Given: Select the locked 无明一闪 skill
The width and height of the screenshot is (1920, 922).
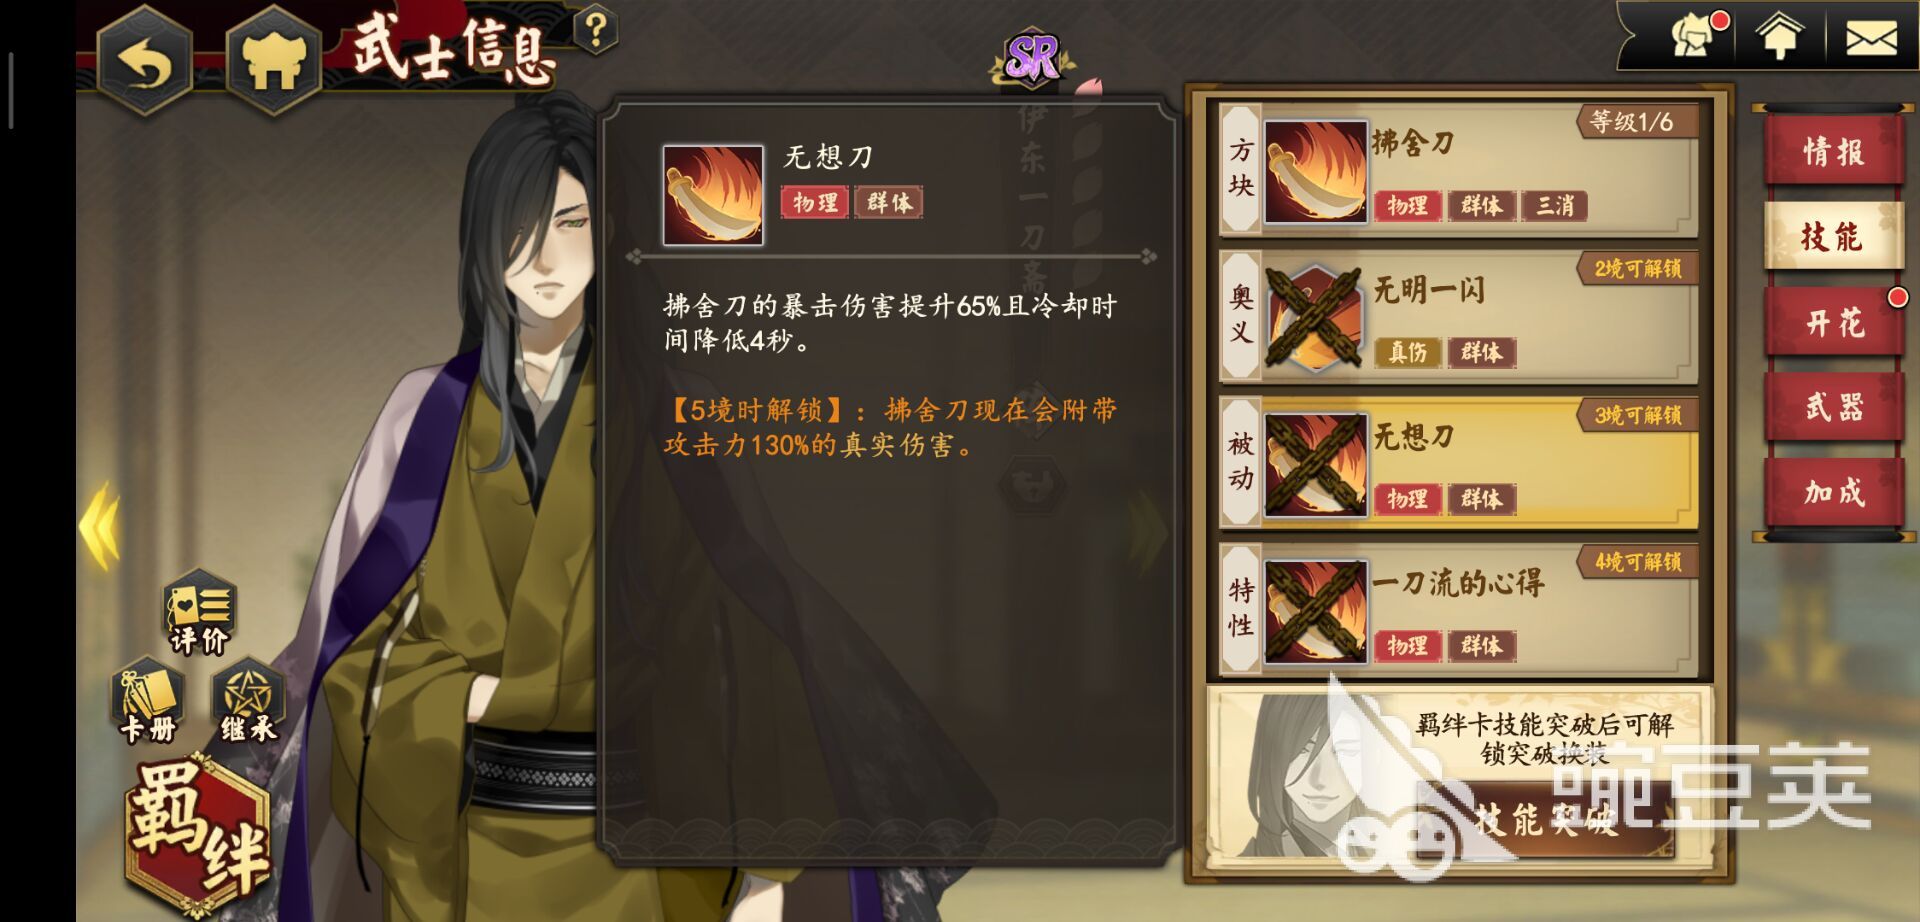Looking at the screenshot, I should [1459, 317].
